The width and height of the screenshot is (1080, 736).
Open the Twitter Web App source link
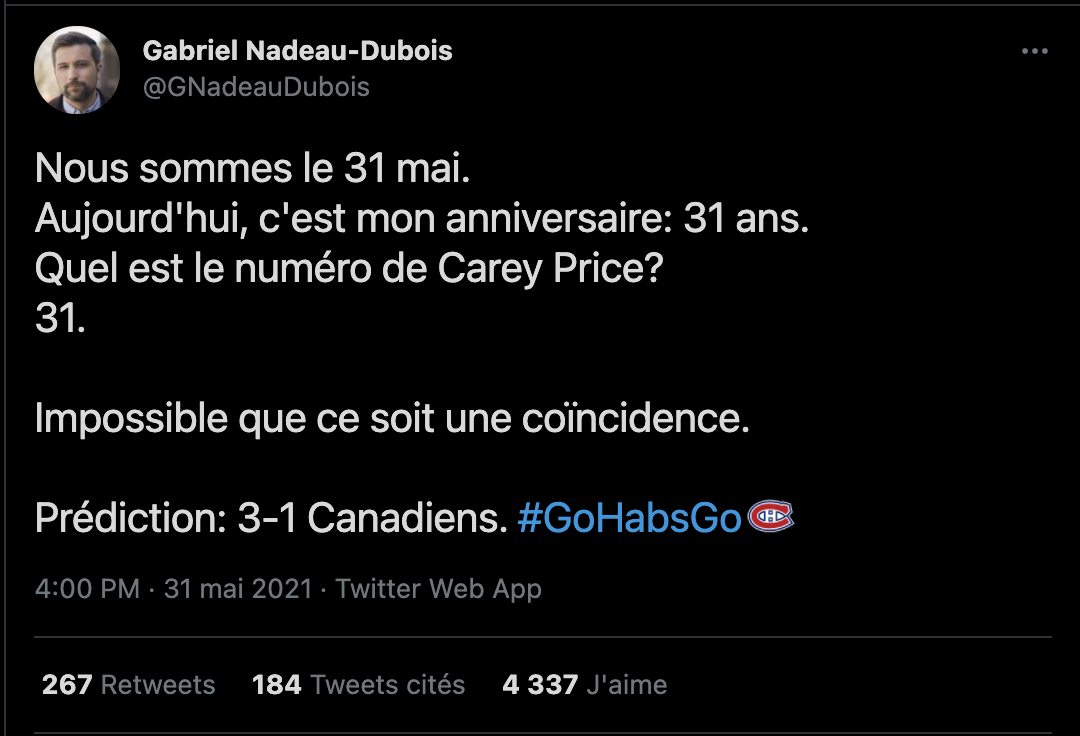(438, 589)
